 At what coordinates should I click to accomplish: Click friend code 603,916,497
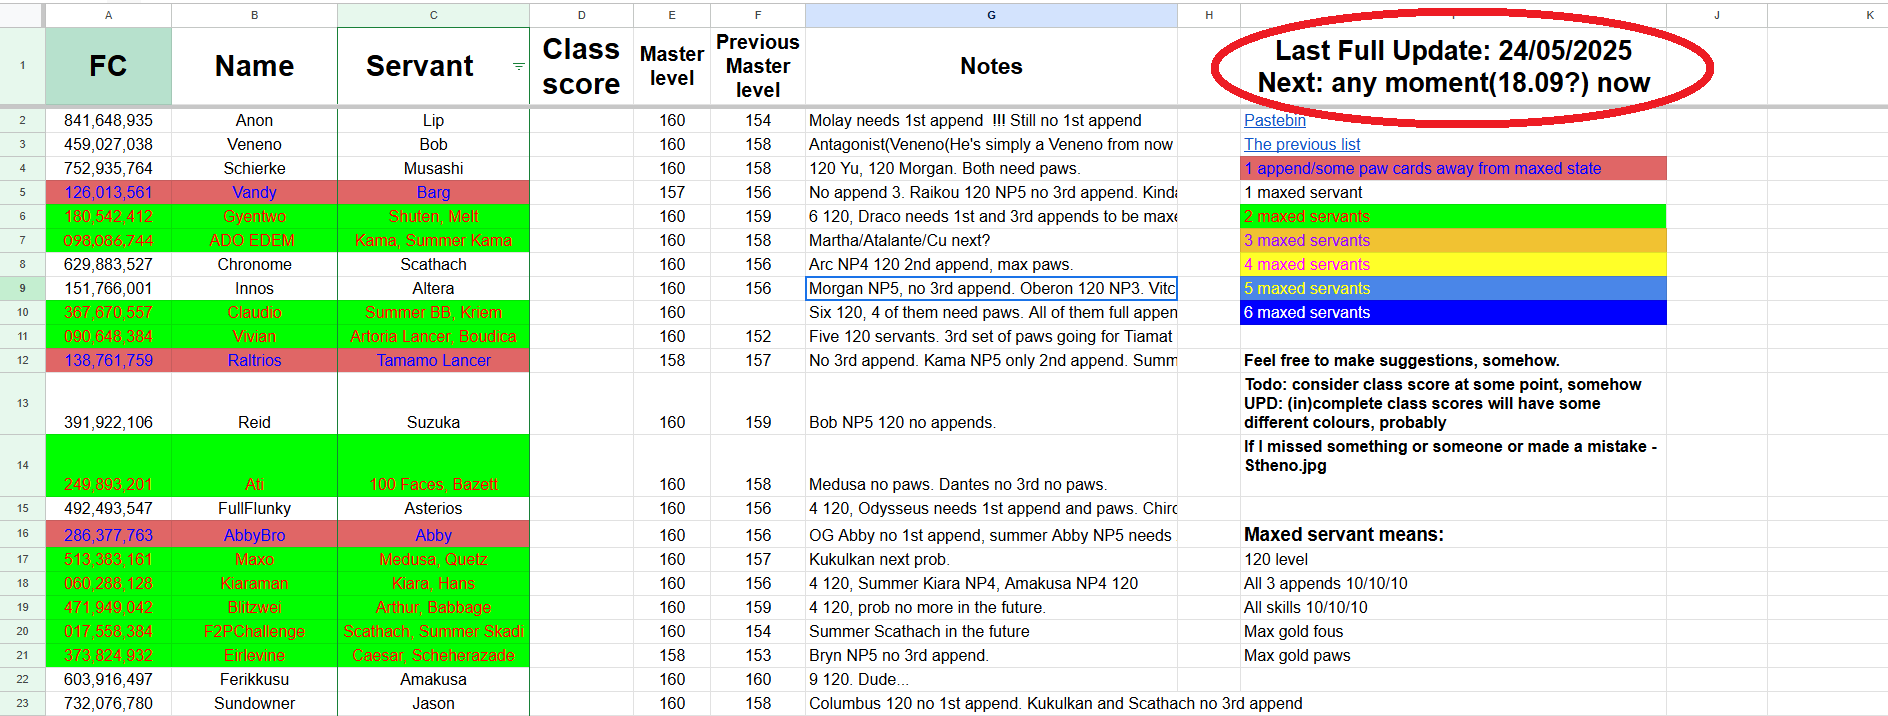coord(108,679)
